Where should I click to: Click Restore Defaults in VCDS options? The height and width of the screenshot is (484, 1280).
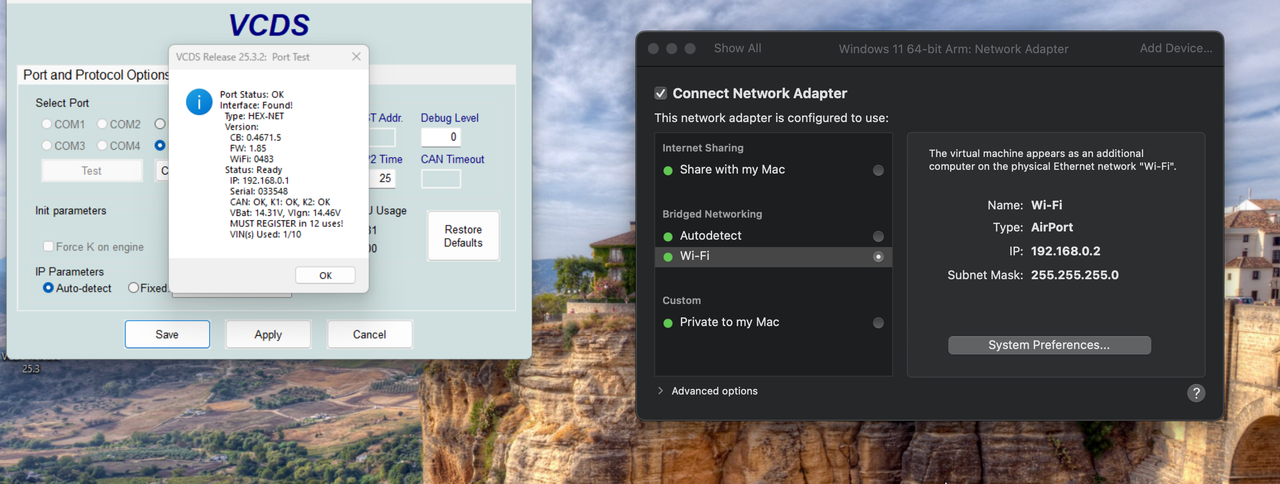pos(463,236)
